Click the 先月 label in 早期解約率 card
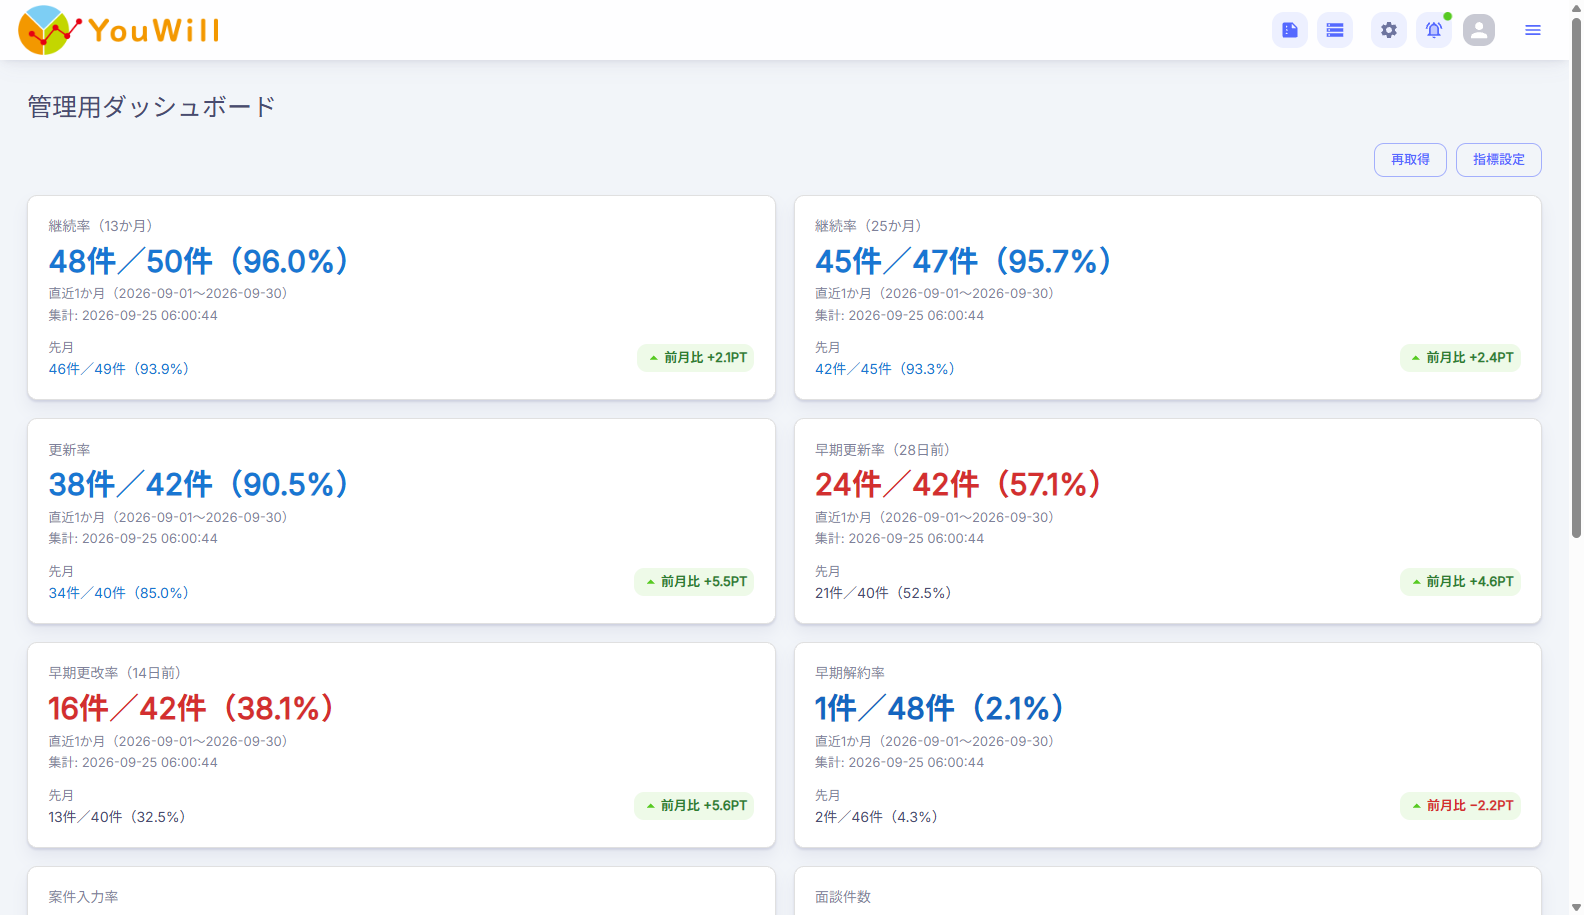This screenshot has width=1584, height=915. [828, 796]
